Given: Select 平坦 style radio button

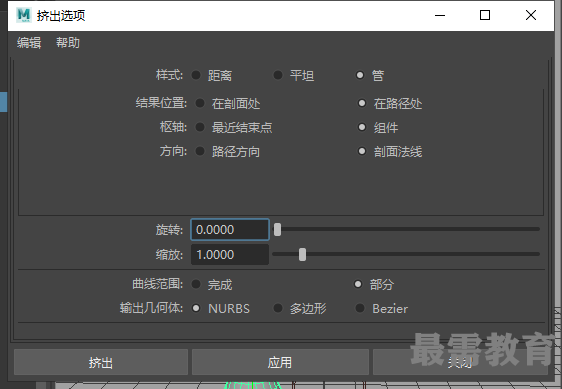Looking at the screenshot, I should tap(278, 75).
